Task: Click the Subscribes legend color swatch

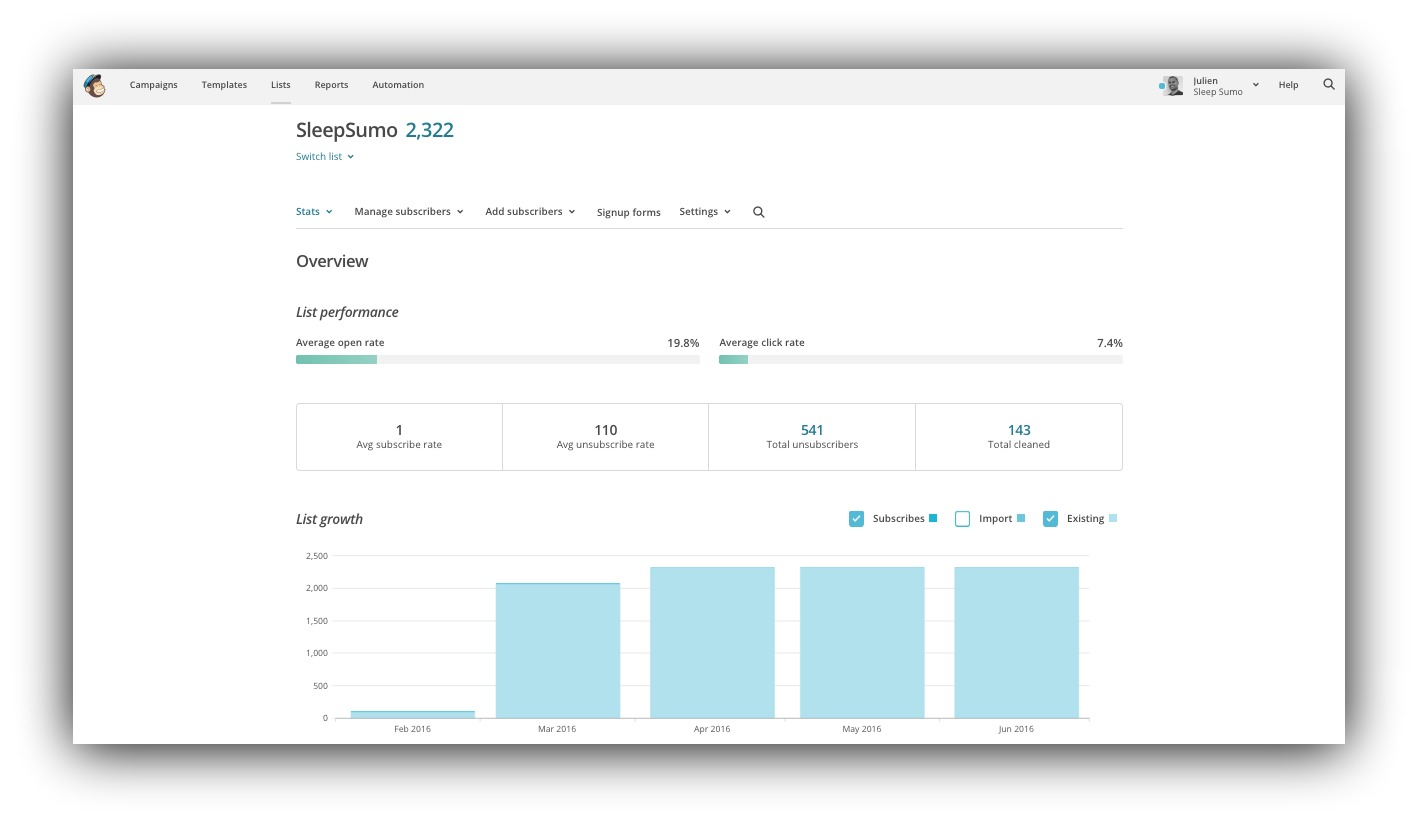Action: [933, 518]
